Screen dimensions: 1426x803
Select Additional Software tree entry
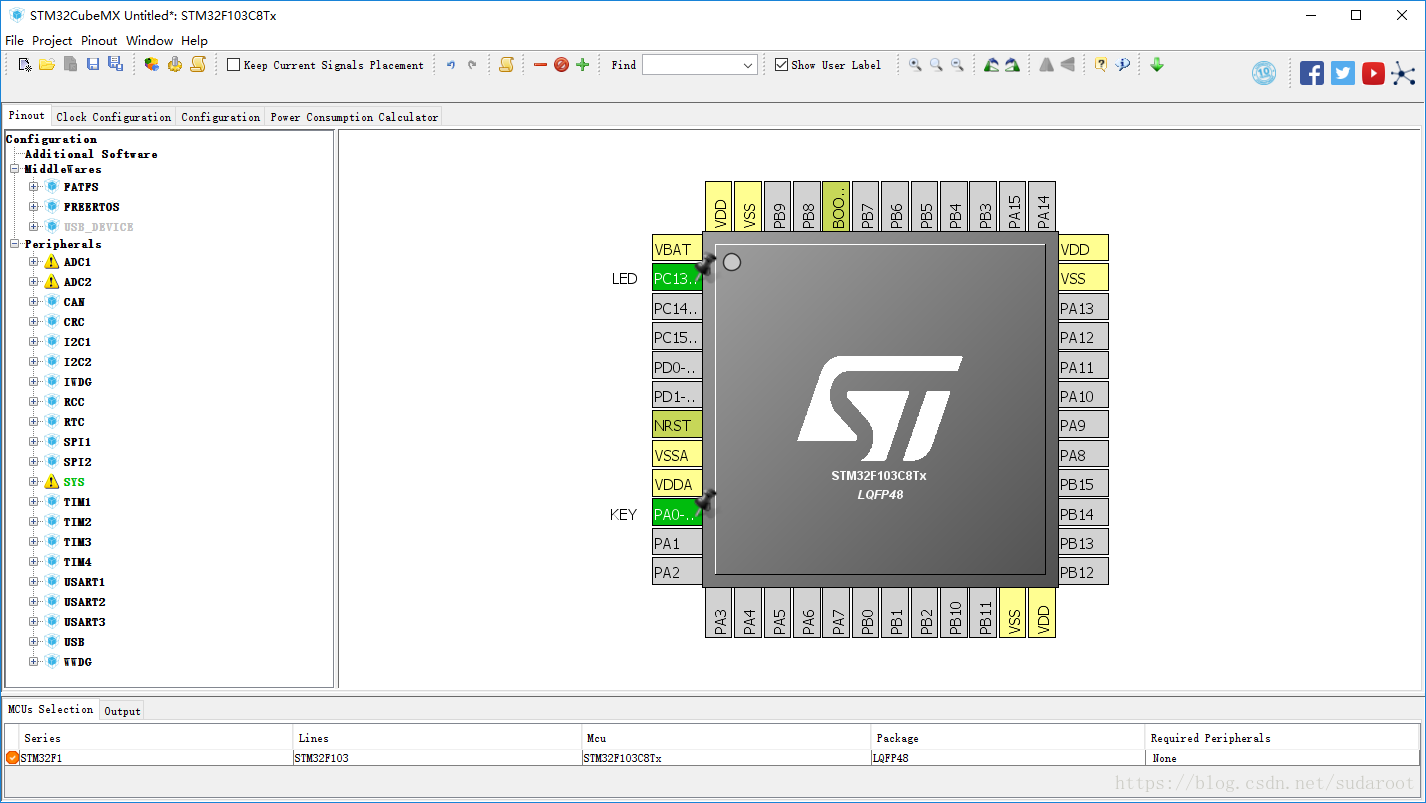point(91,154)
